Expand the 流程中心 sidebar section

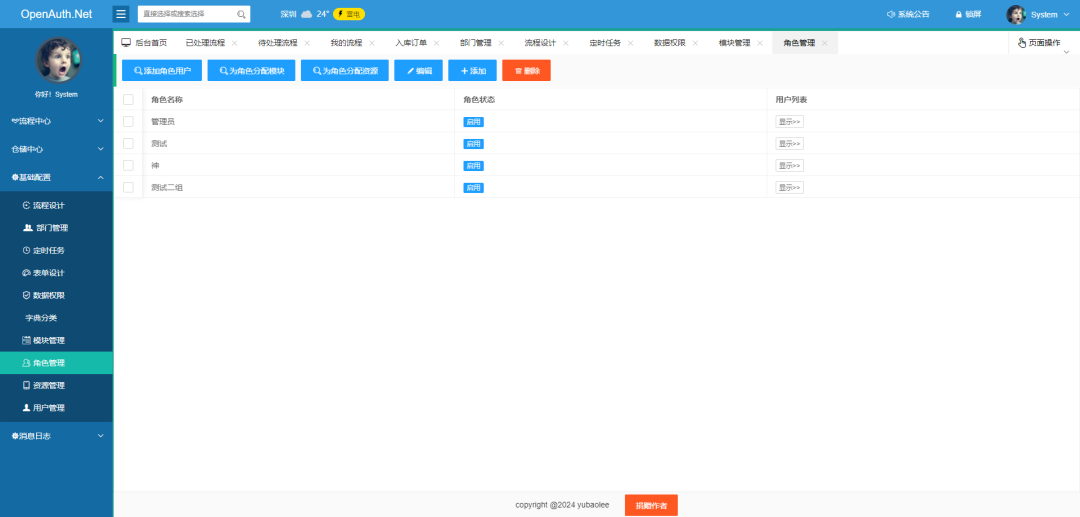coord(56,121)
